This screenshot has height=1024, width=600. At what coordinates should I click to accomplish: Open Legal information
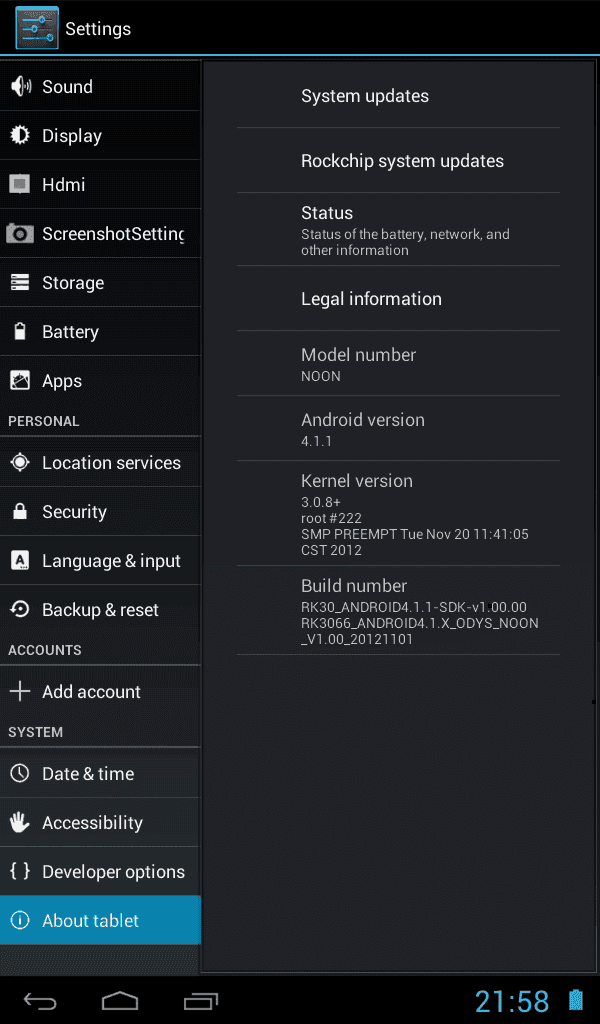(x=398, y=298)
